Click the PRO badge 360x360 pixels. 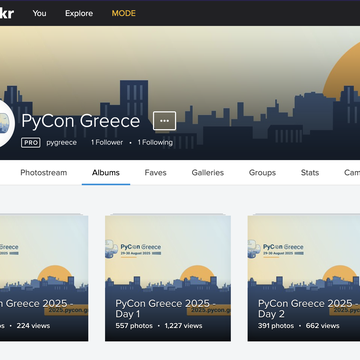tap(31, 143)
